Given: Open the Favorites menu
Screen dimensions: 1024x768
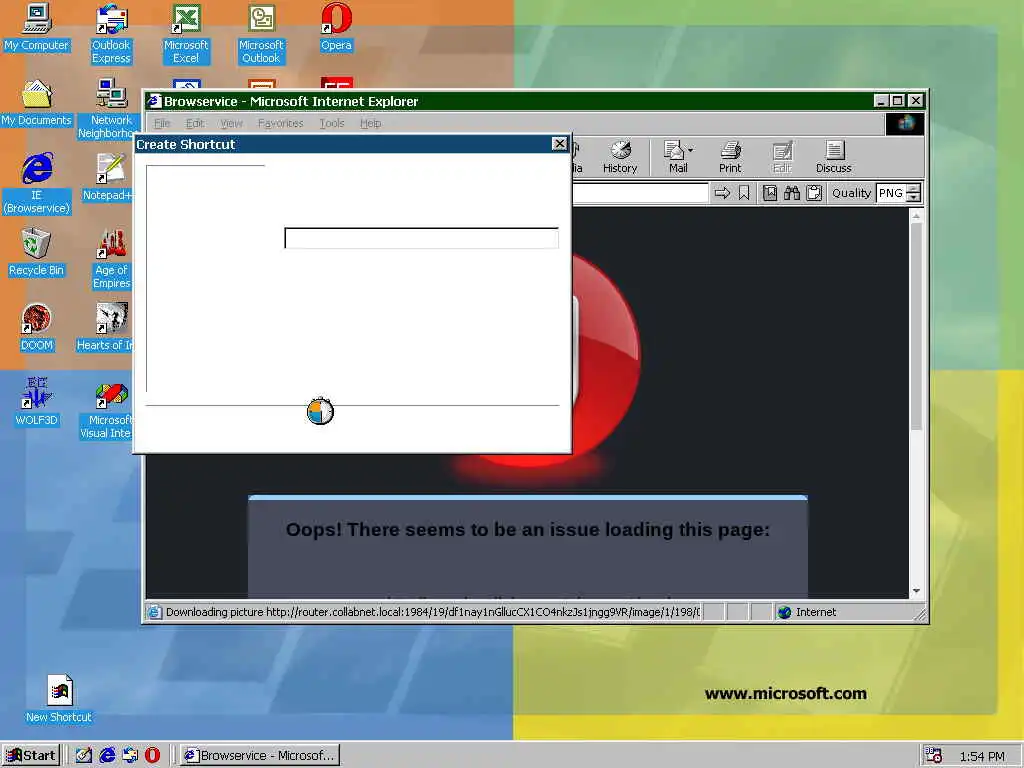Looking at the screenshot, I should tap(280, 123).
